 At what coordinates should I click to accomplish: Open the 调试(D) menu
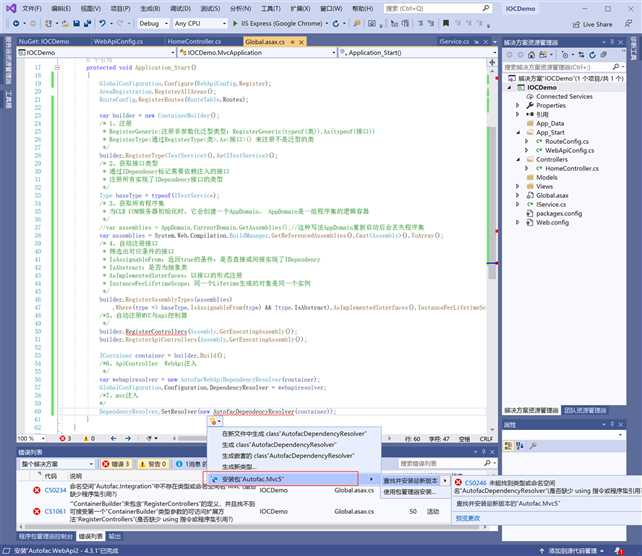tap(180, 8)
